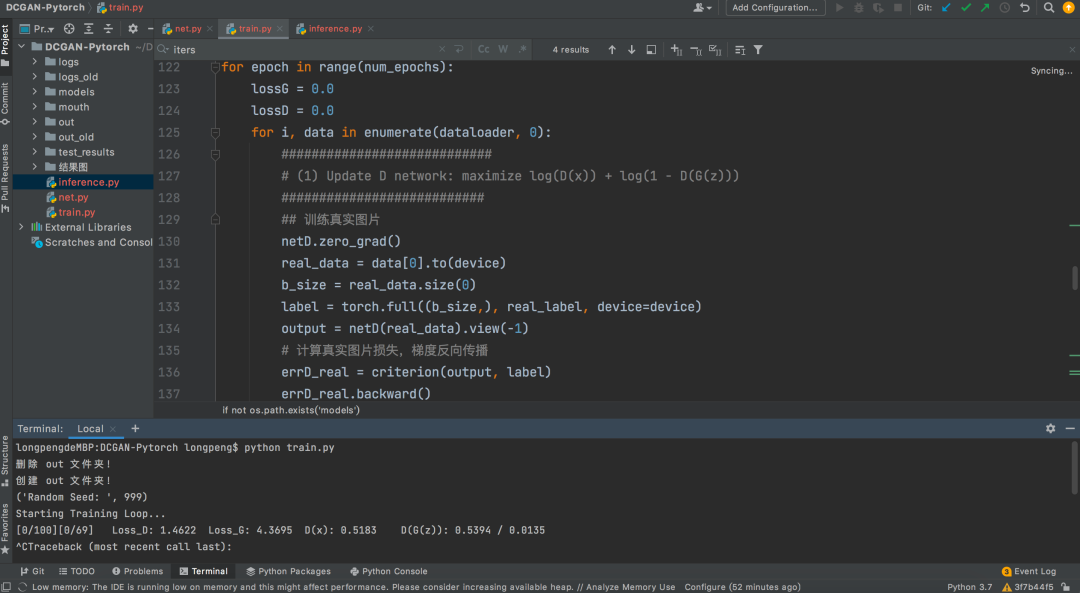Click the Run with coverage icon
The height and width of the screenshot is (593, 1080).
[878, 8]
